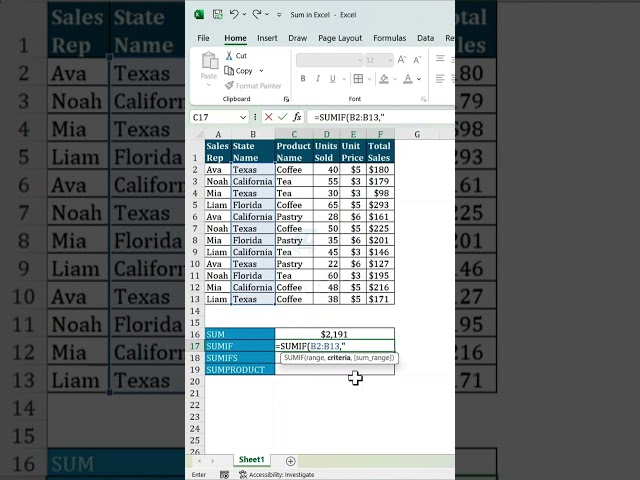Expand underline style dropdown arrow
The height and width of the screenshot is (480, 640).
(x=344, y=79)
